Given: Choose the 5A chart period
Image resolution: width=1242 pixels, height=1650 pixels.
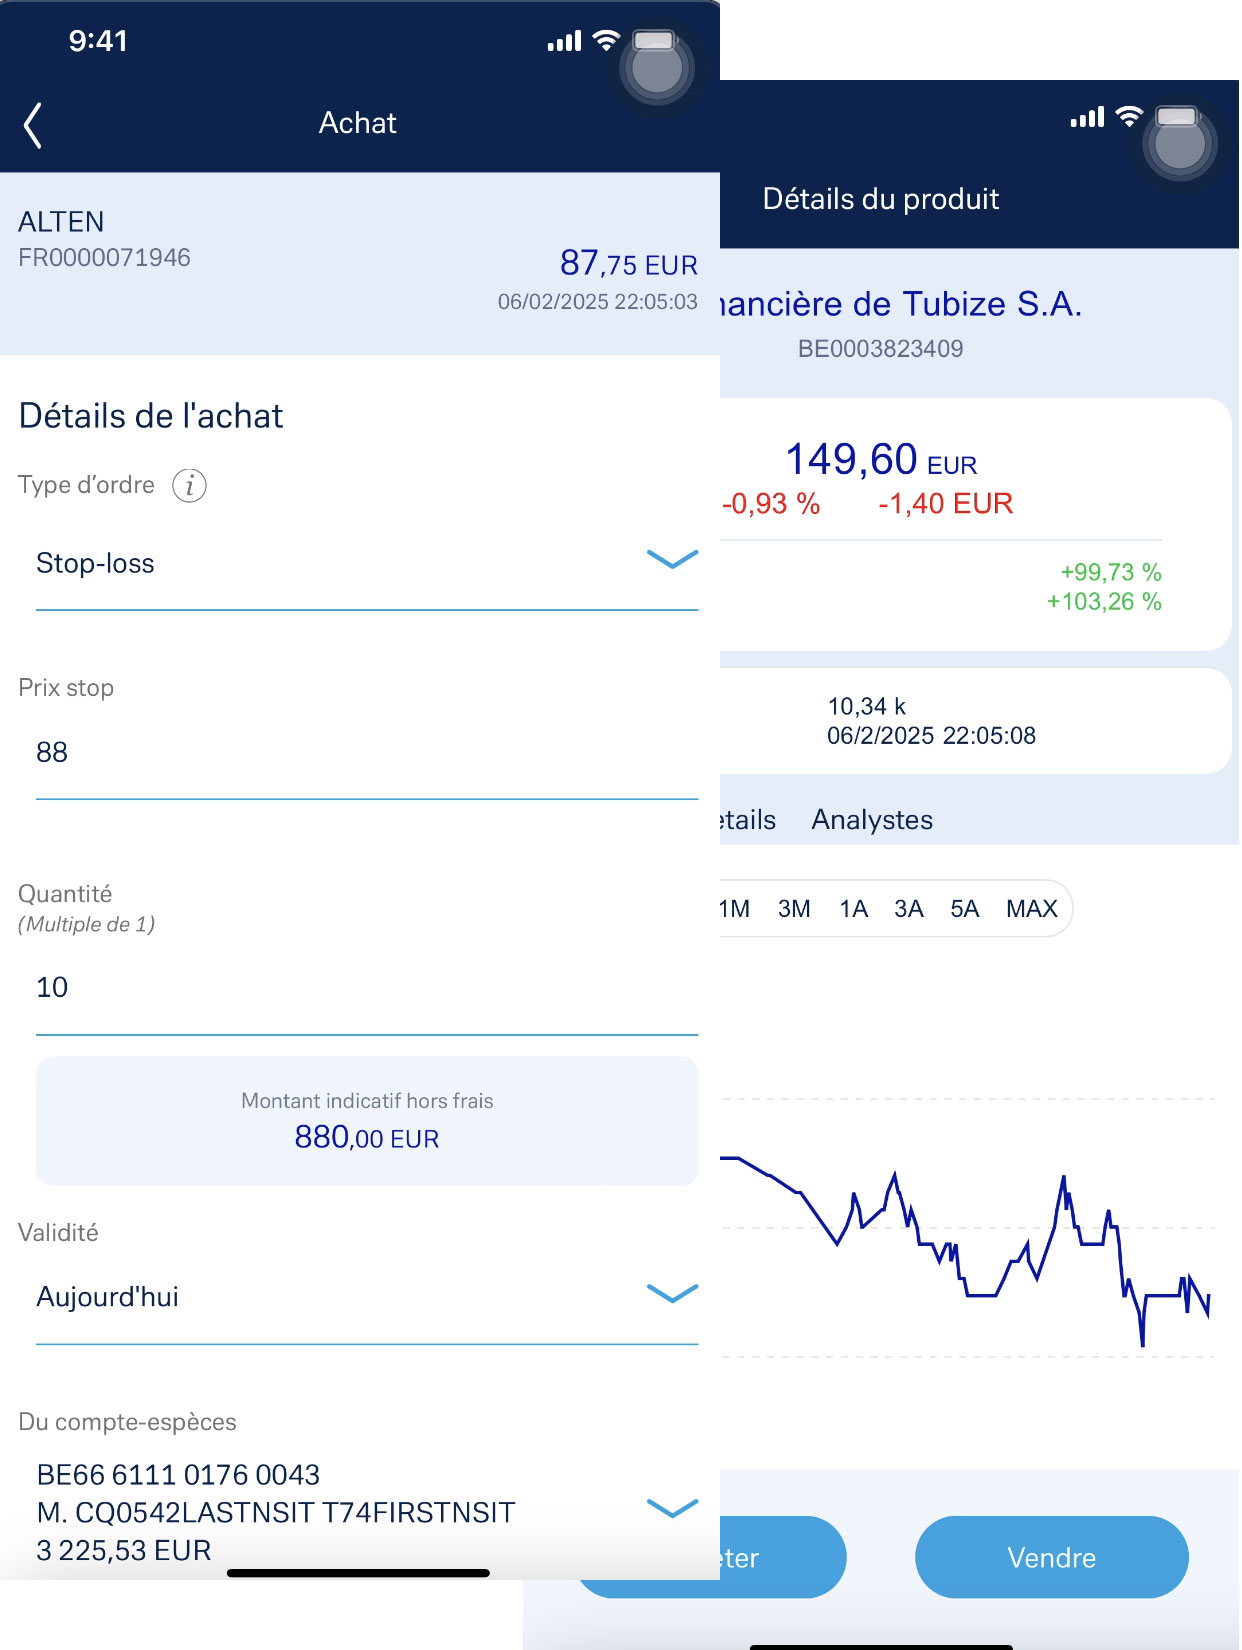Looking at the screenshot, I should tap(964, 909).
